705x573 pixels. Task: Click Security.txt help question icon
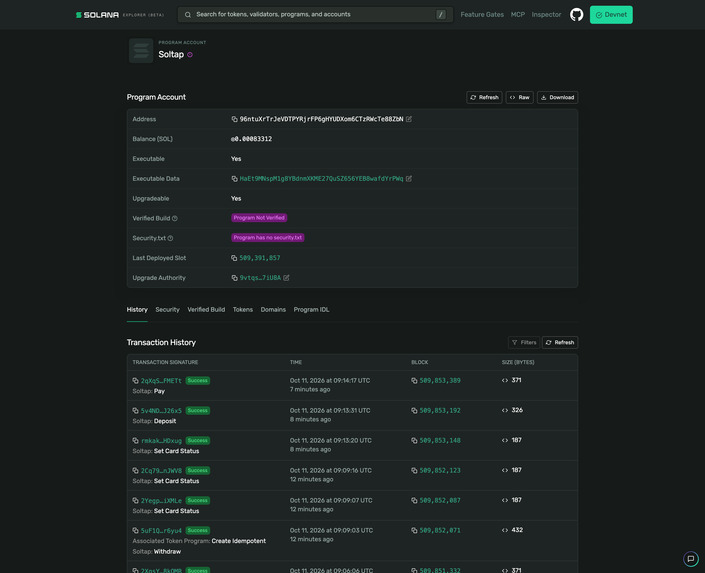170,238
